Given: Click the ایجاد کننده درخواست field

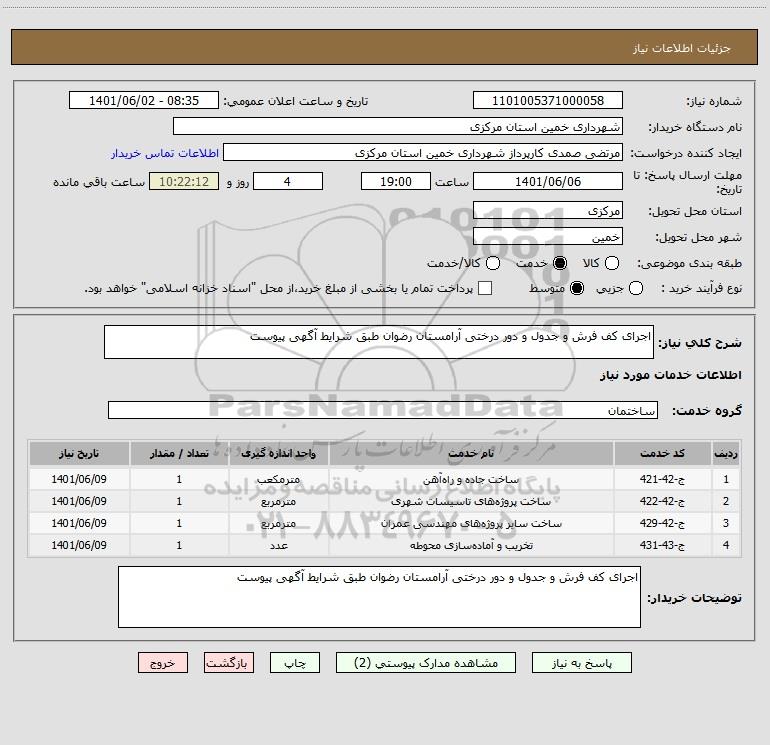Looking at the screenshot, I should tap(423, 153).
